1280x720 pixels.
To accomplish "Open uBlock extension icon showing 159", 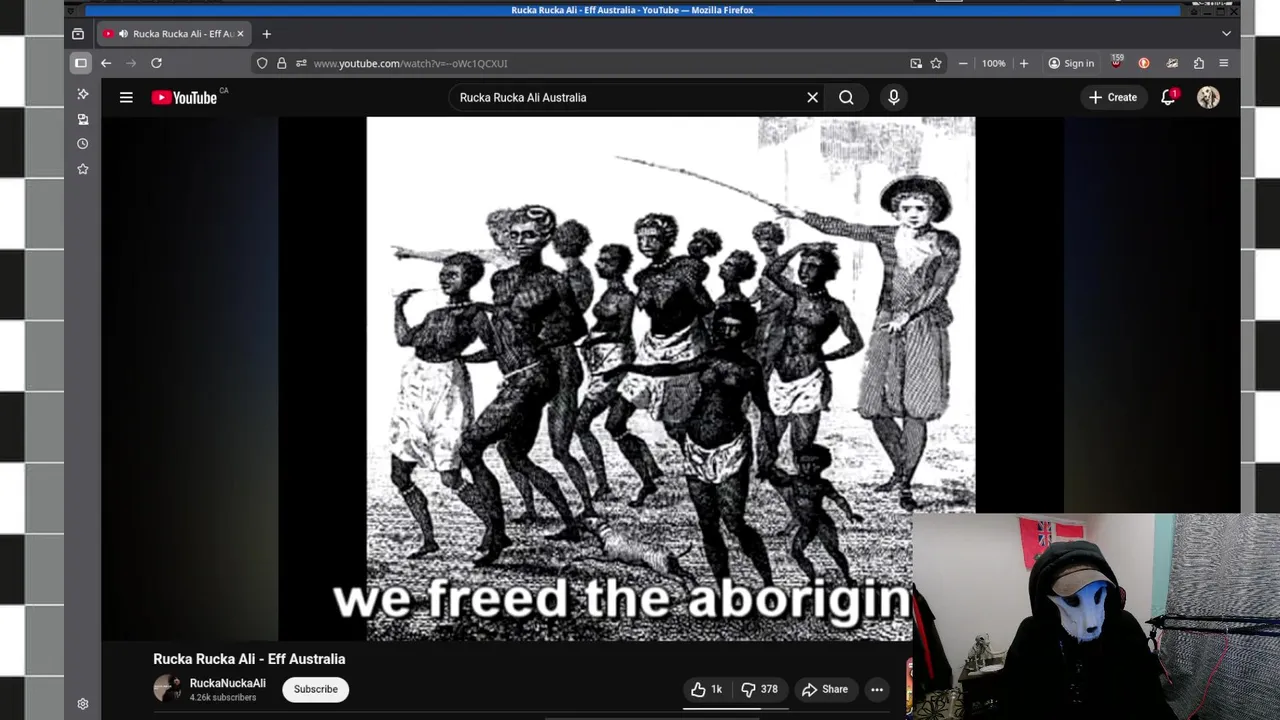I will (1117, 63).
